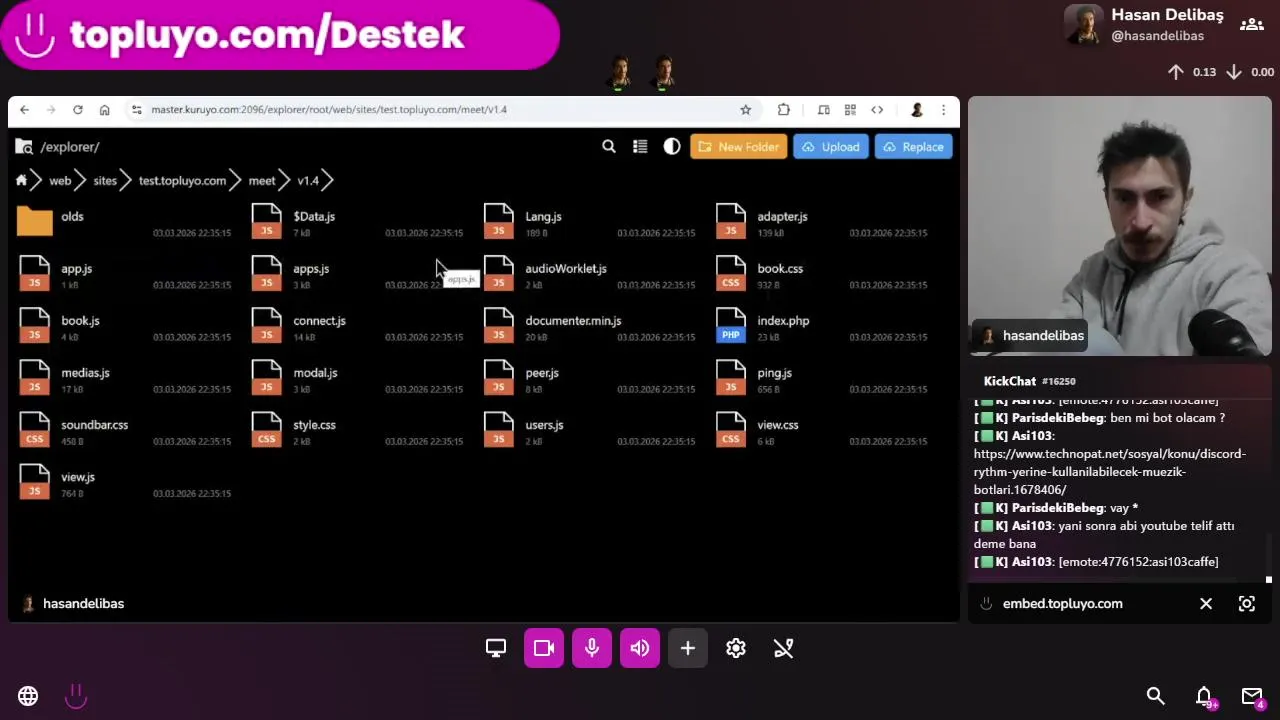Open the test.topluyo.com breadcrumb

(182, 181)
